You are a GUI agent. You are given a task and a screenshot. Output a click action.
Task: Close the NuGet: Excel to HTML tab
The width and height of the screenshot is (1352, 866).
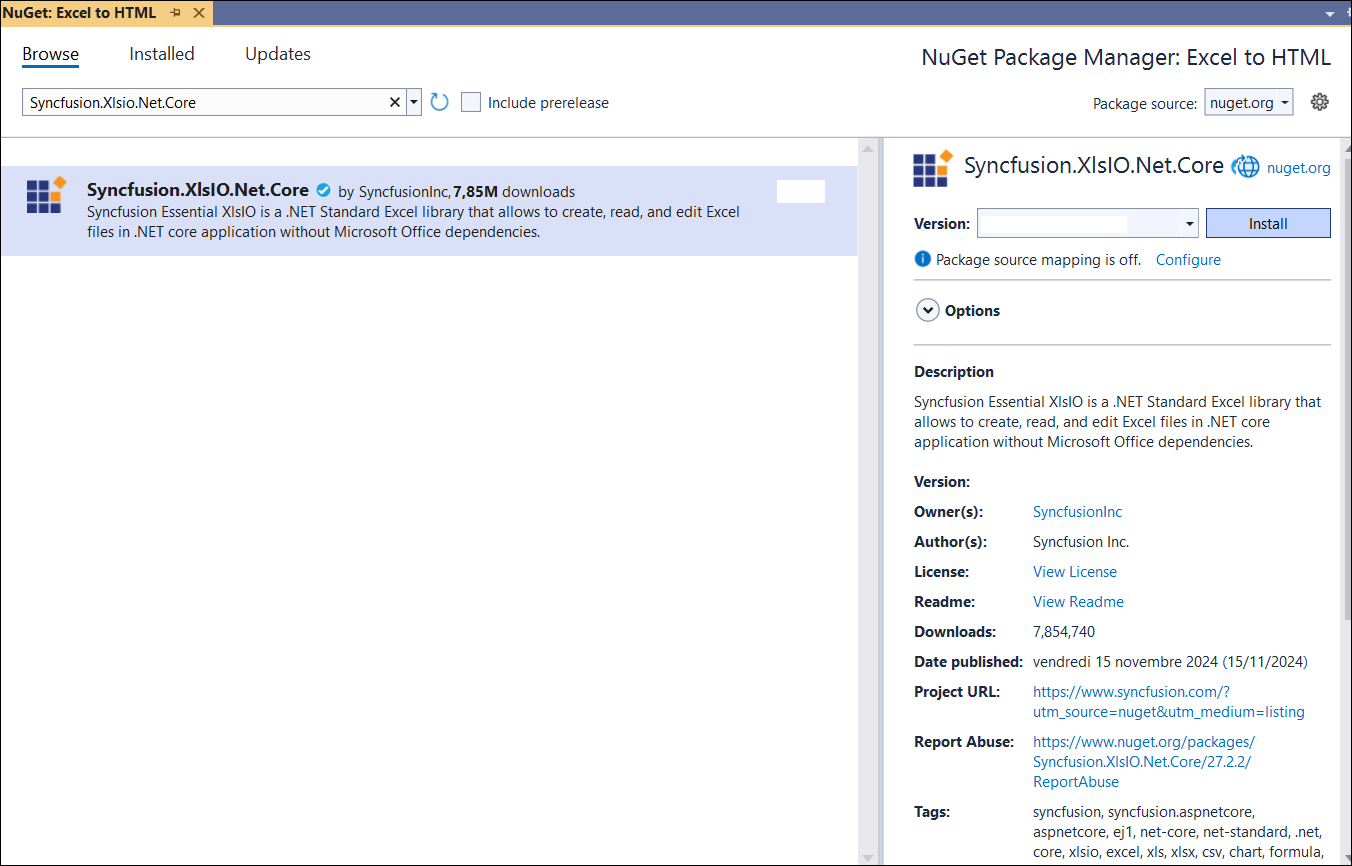198,13
